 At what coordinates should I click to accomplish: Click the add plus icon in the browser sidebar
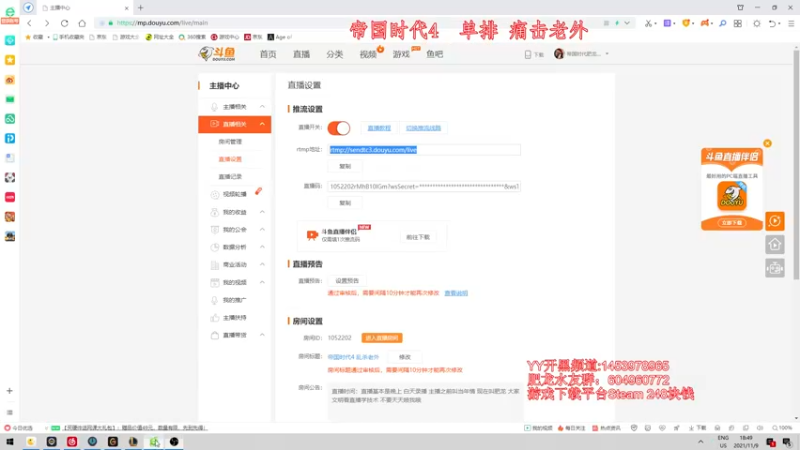pyautogui.click(x=9, y=391)
